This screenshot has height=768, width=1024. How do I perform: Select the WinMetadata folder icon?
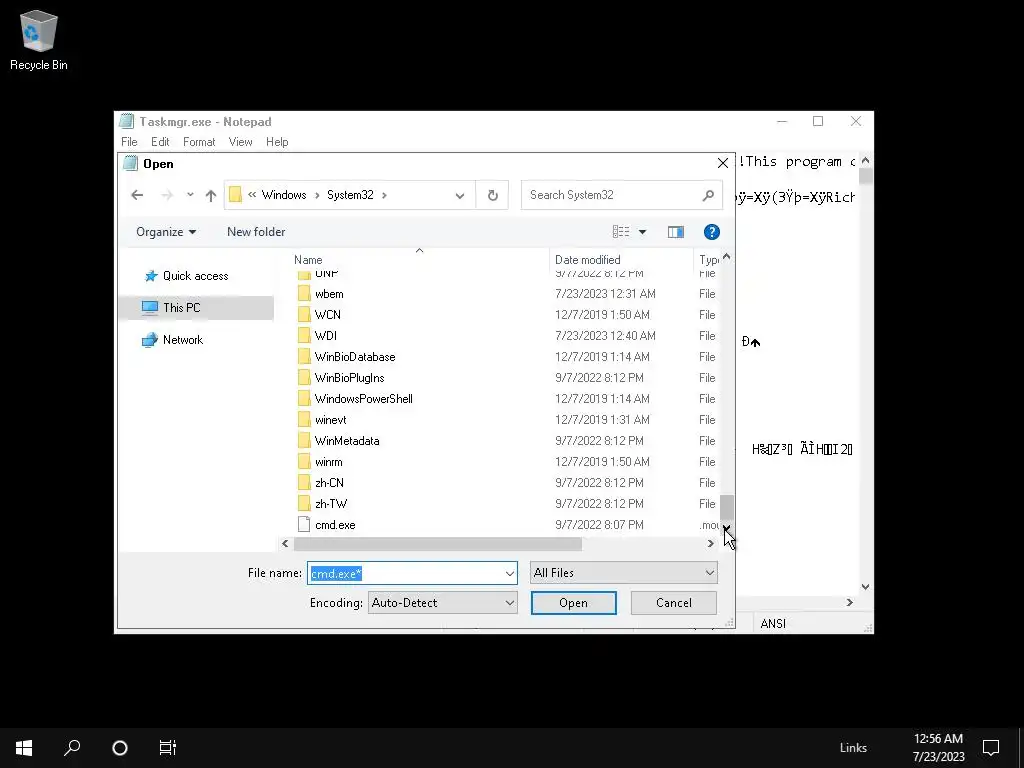(x=304, y=441)
